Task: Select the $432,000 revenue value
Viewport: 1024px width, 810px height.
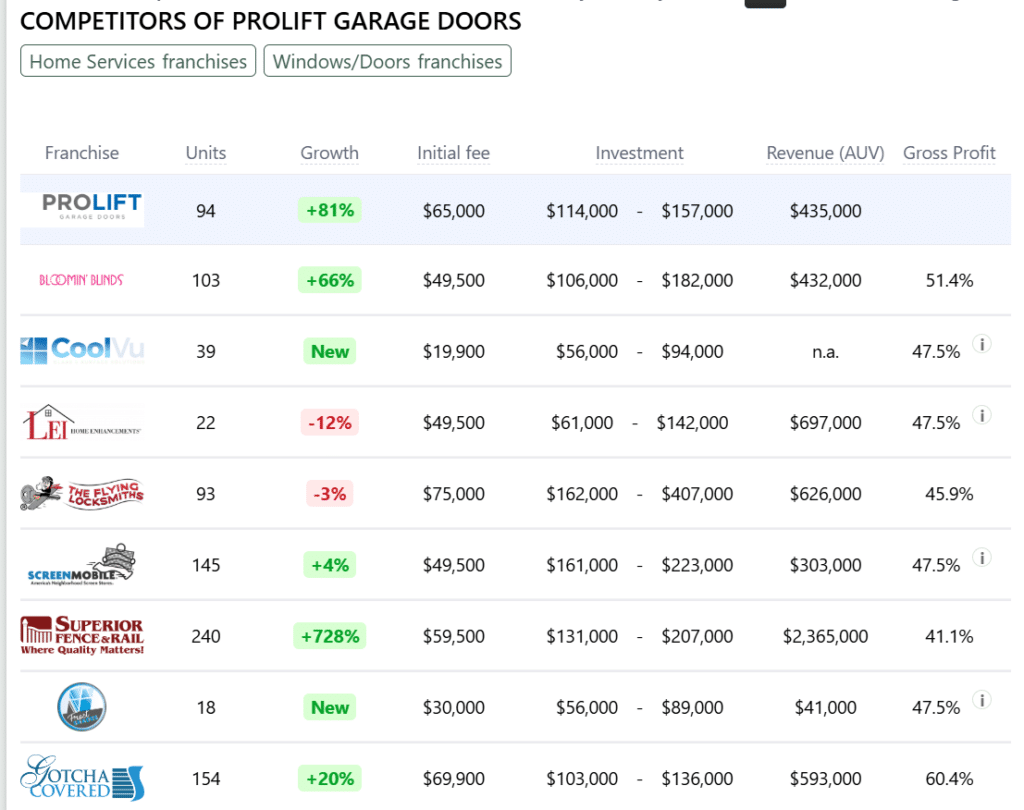Action: [x=825, y=280]
